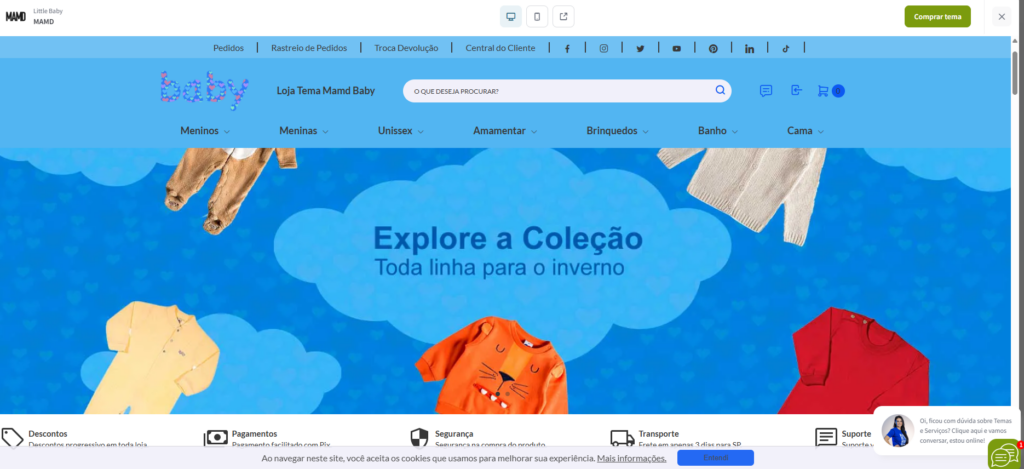Screen dimensions: 1024x469
Task: Expand the Meninos category dropdown
Action: [x=205, y=131]
